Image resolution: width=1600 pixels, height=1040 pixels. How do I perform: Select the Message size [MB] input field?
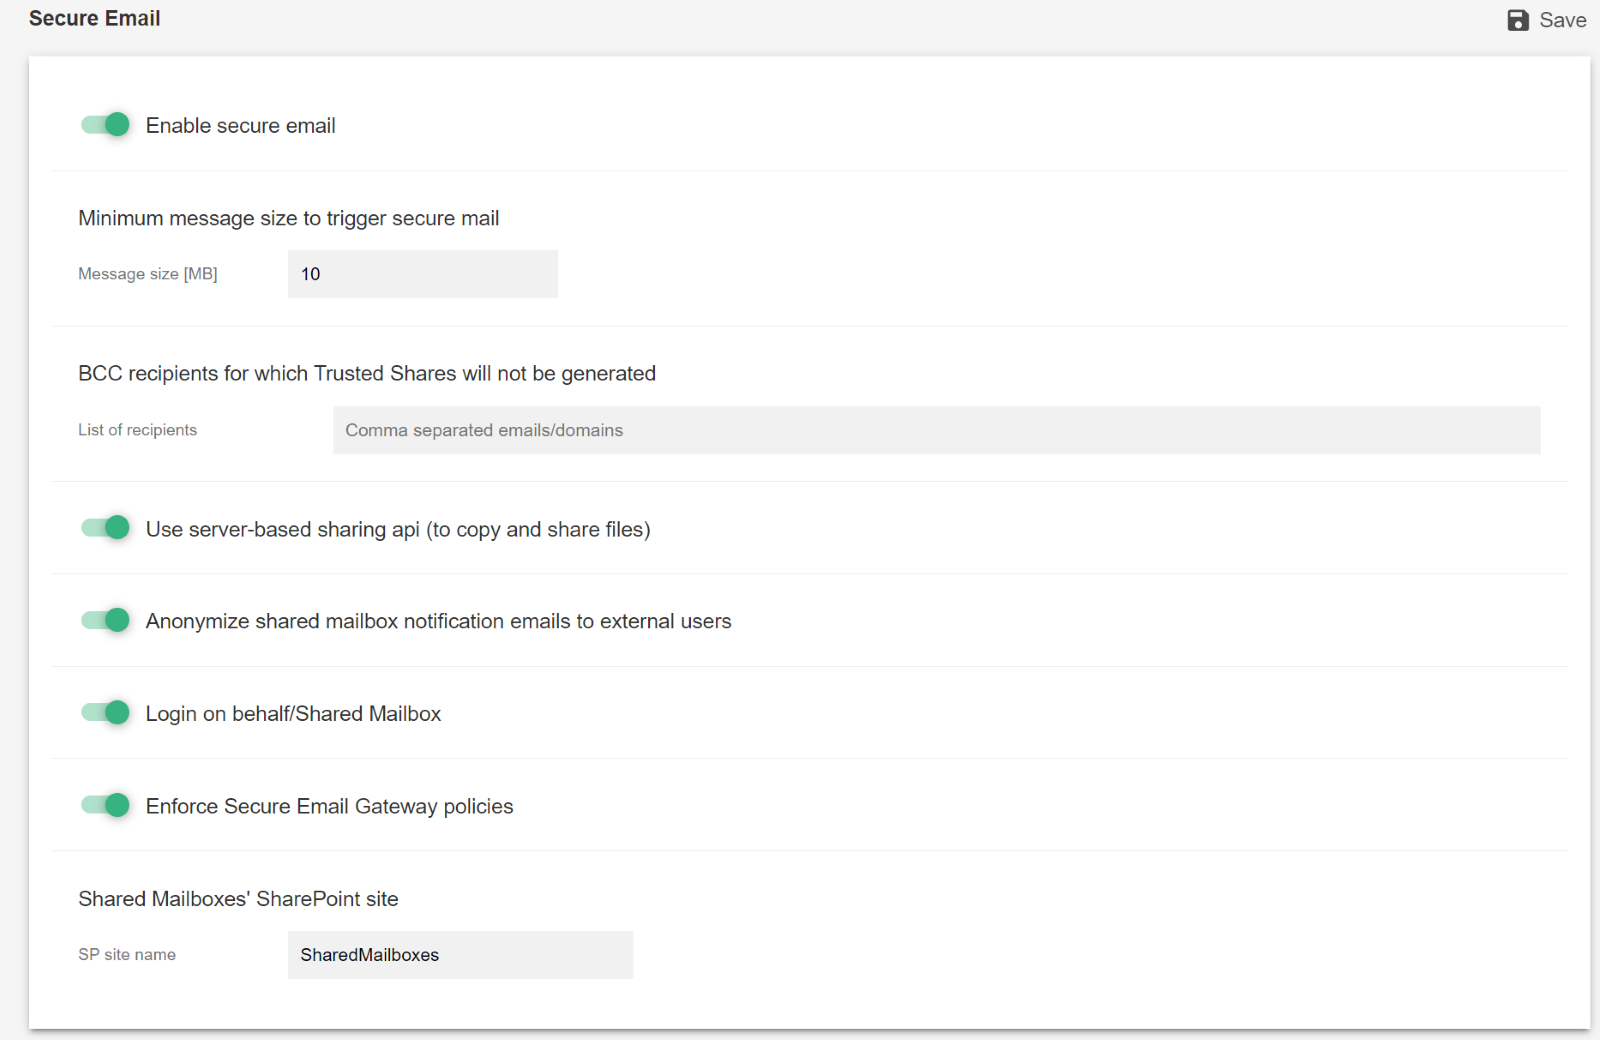[x=422, y=273]
